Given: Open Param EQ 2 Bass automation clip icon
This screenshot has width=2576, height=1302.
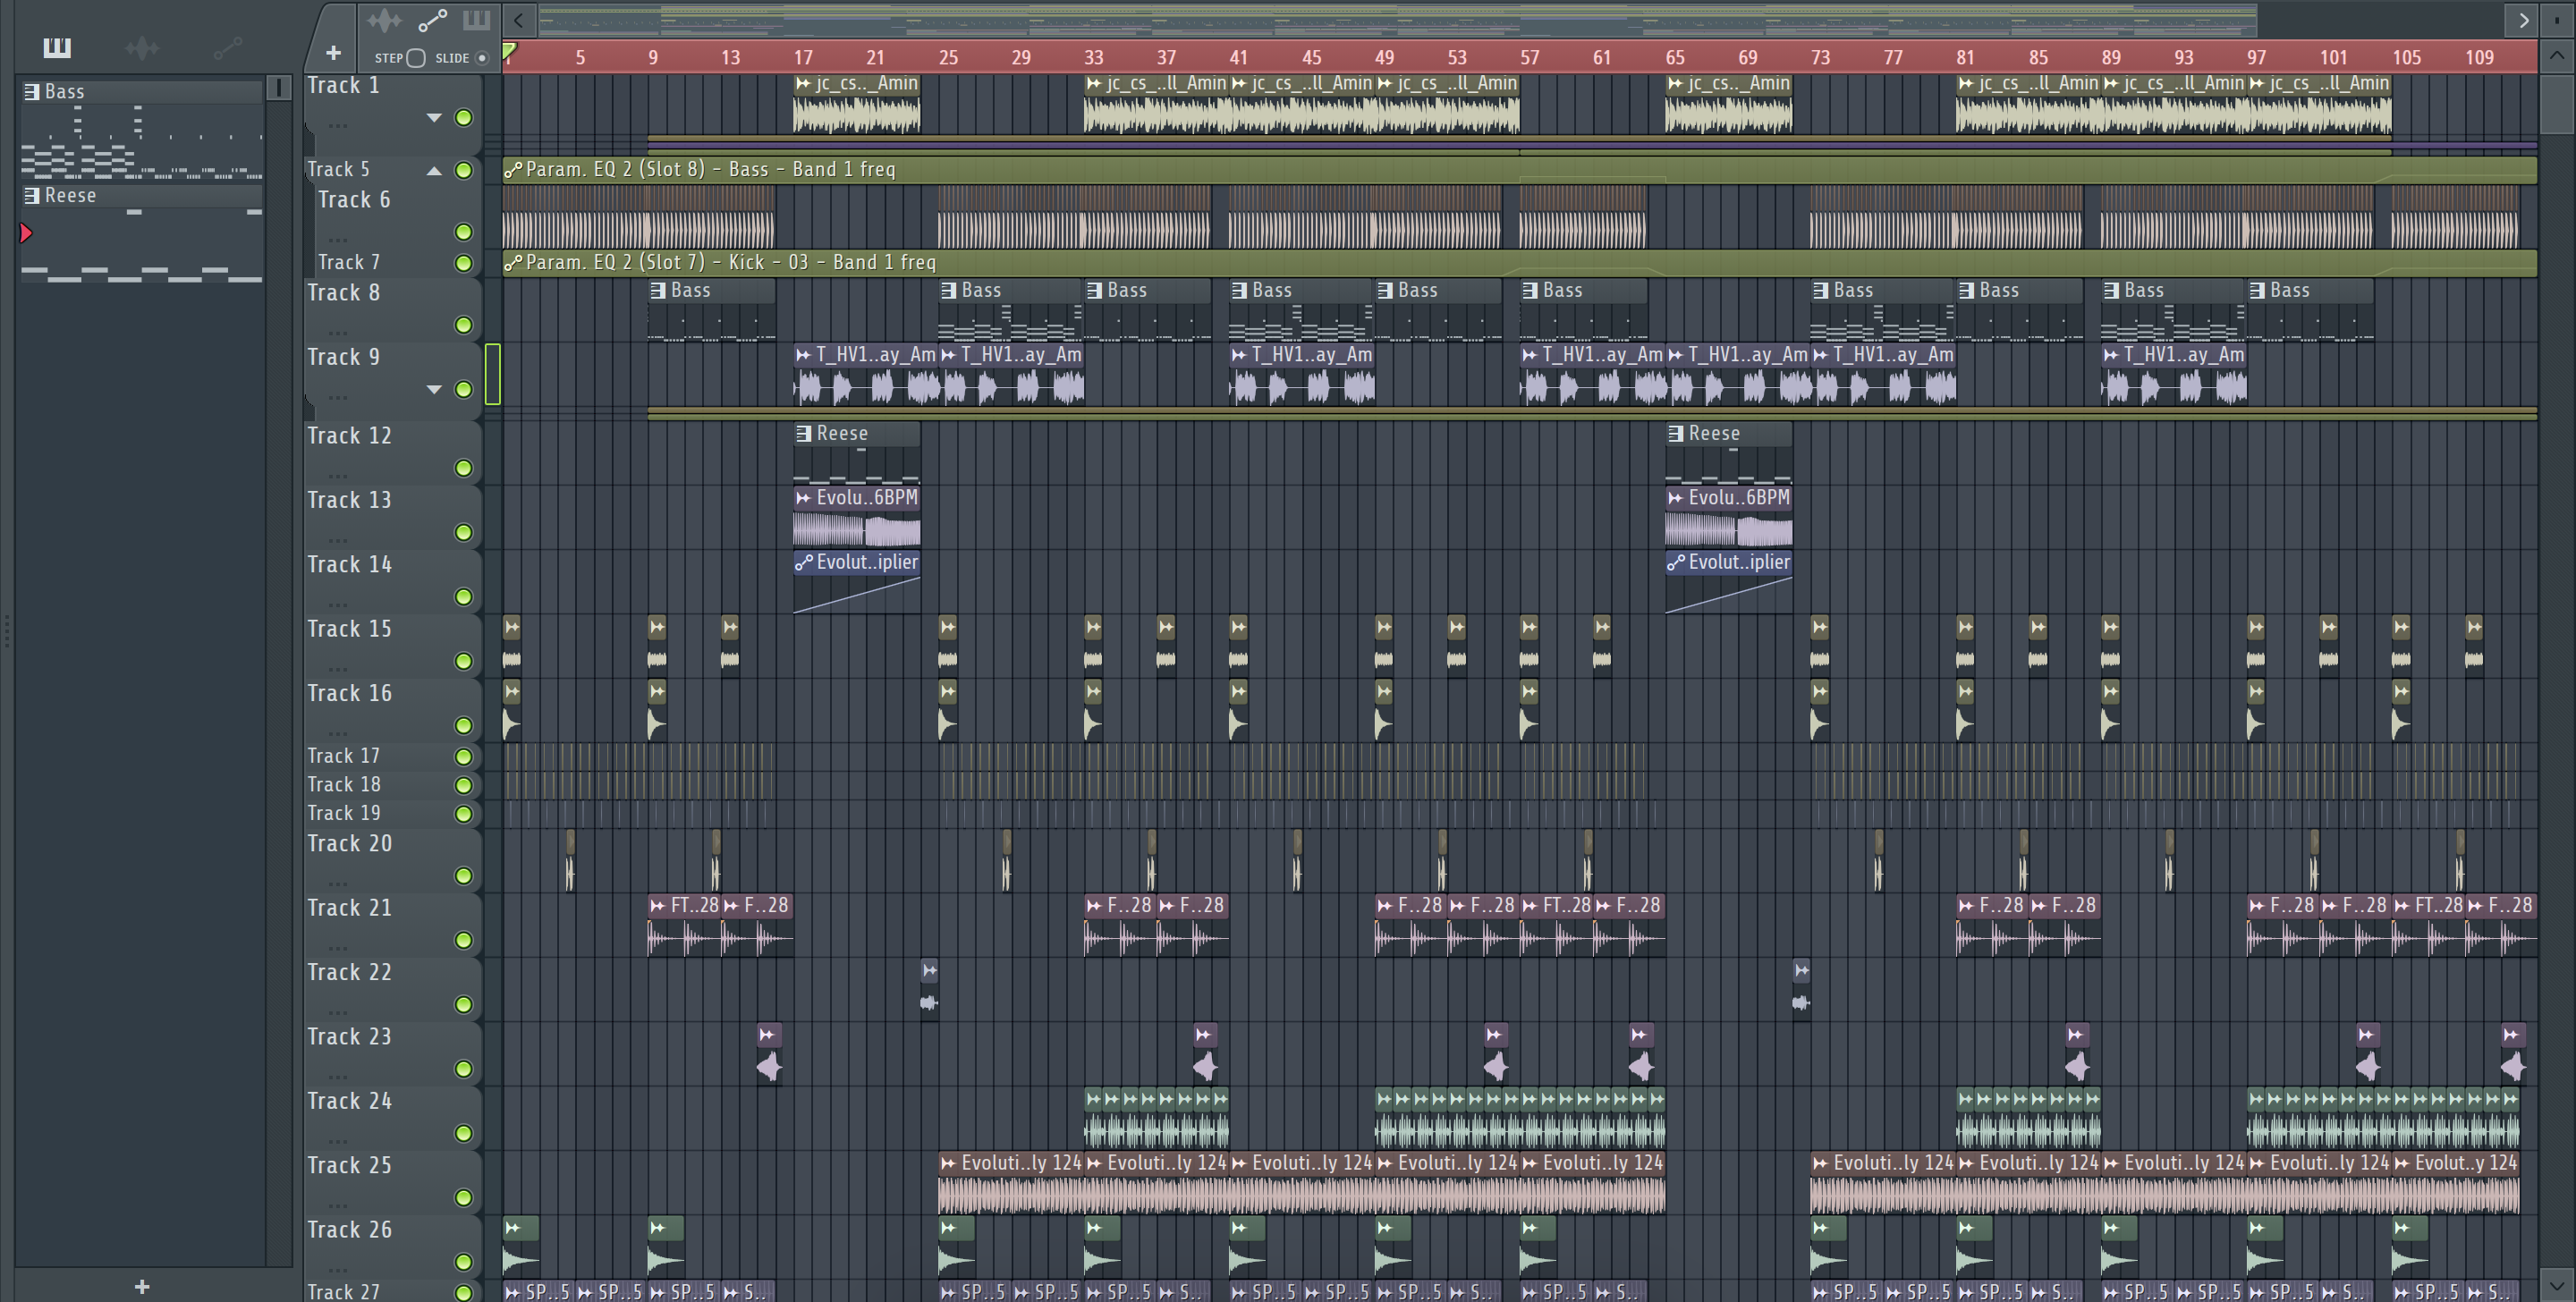Looking at the screenshot, I should tap(513, 170).
